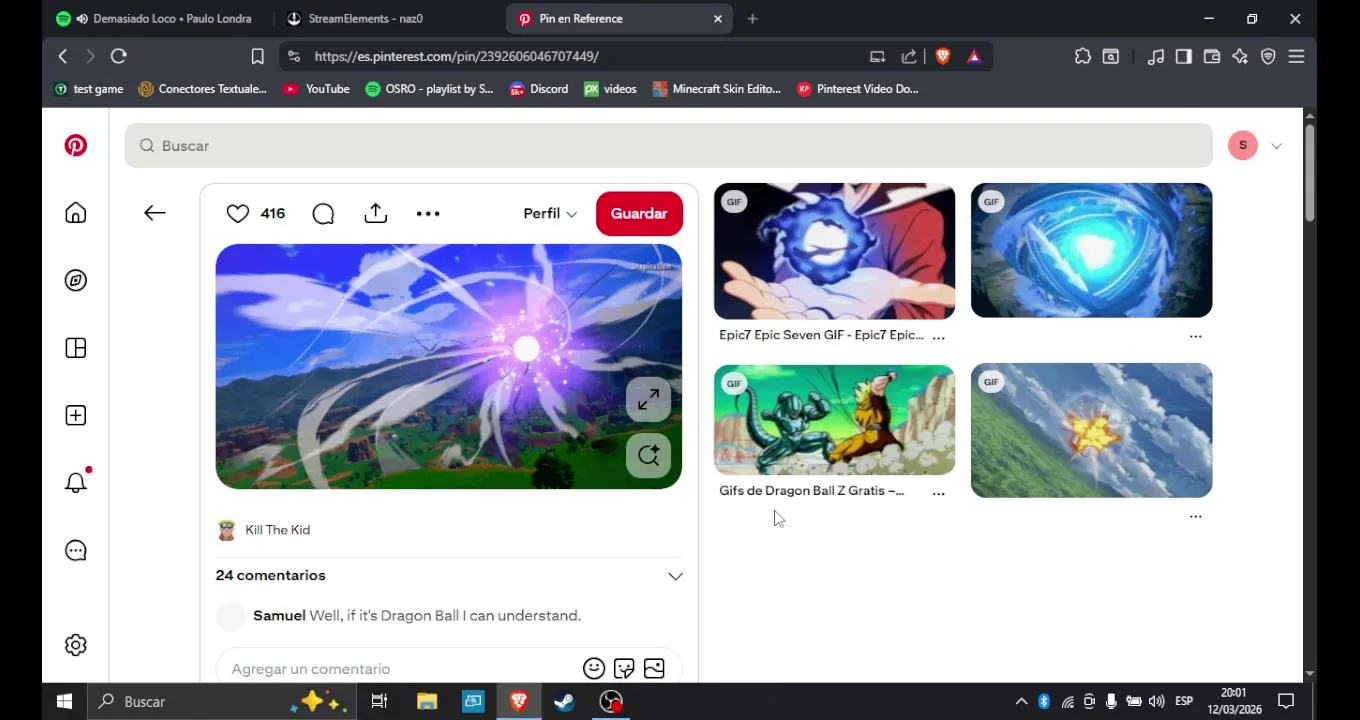Click the create pin plus icon

[76, 415]
